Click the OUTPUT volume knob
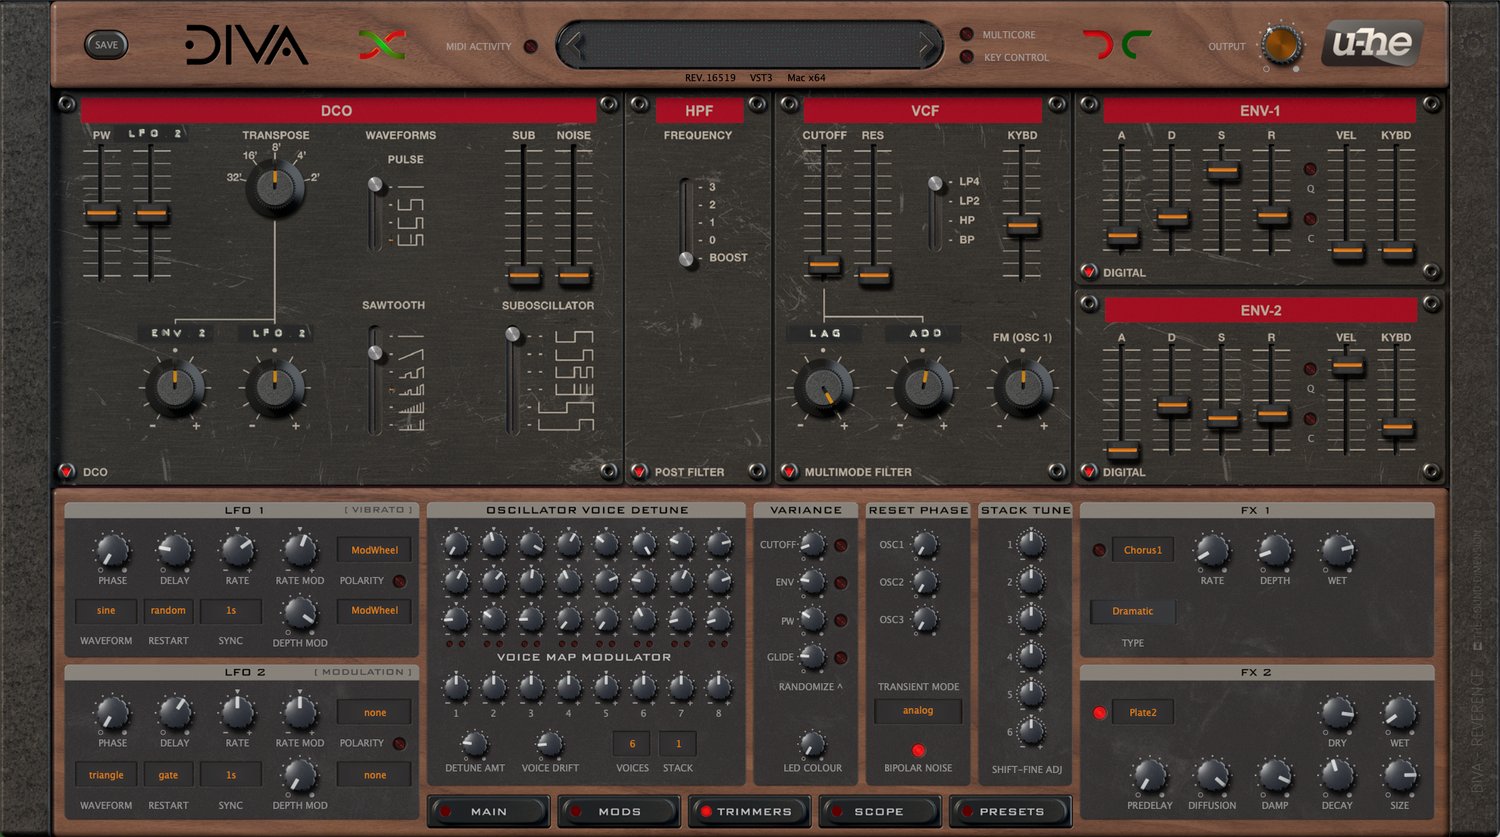 point(1281,45)
